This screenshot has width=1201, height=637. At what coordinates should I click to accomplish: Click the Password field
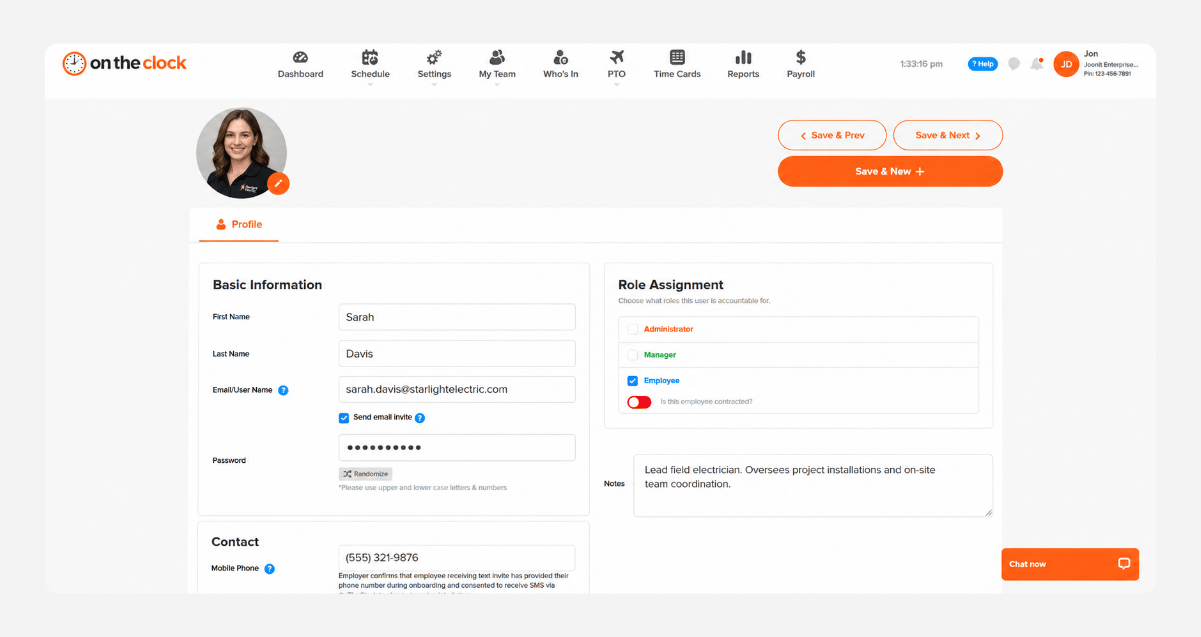tap(457, 448)
